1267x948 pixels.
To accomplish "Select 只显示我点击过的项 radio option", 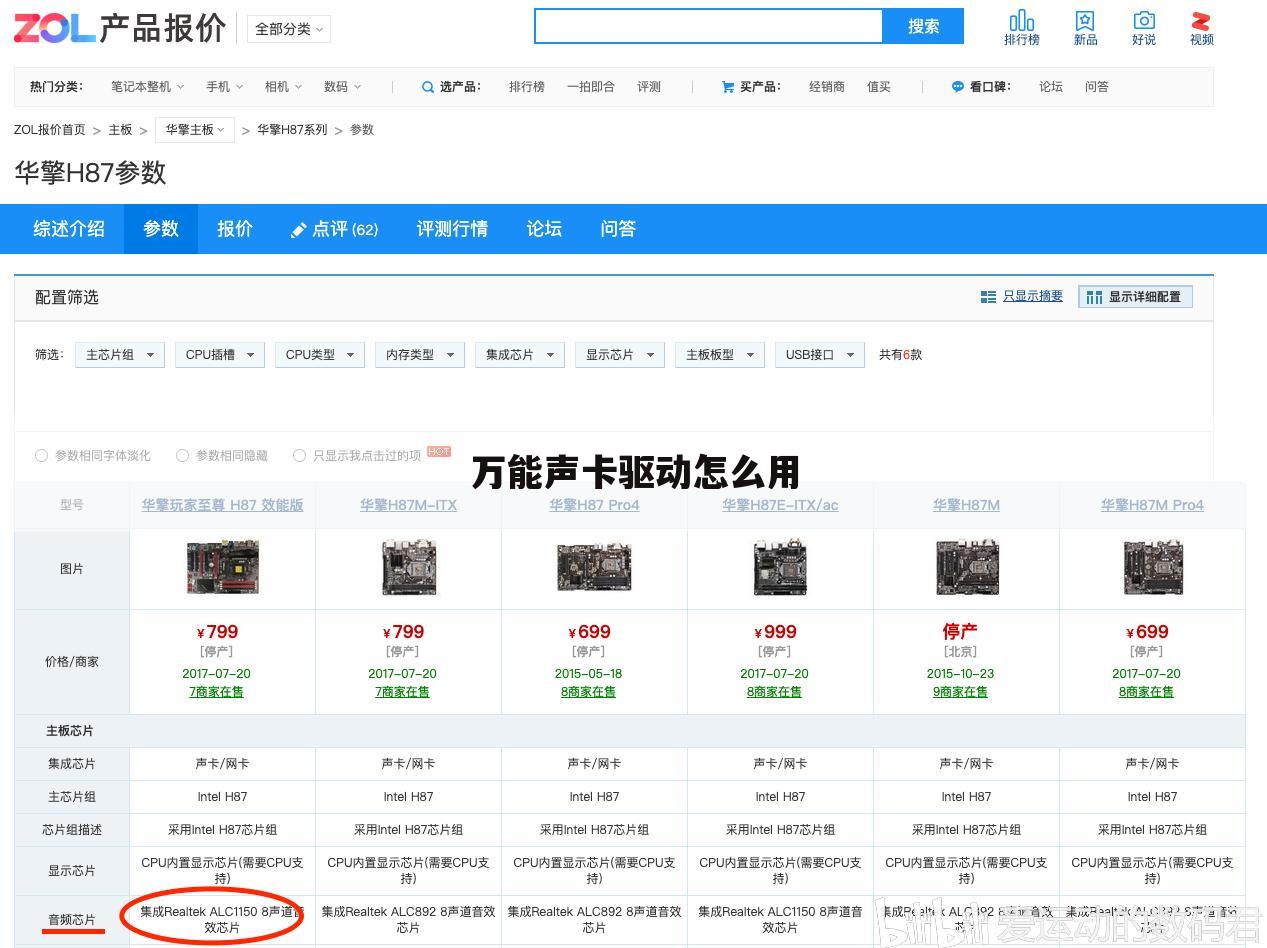I will pyautogui.click(x=299, y=456).
